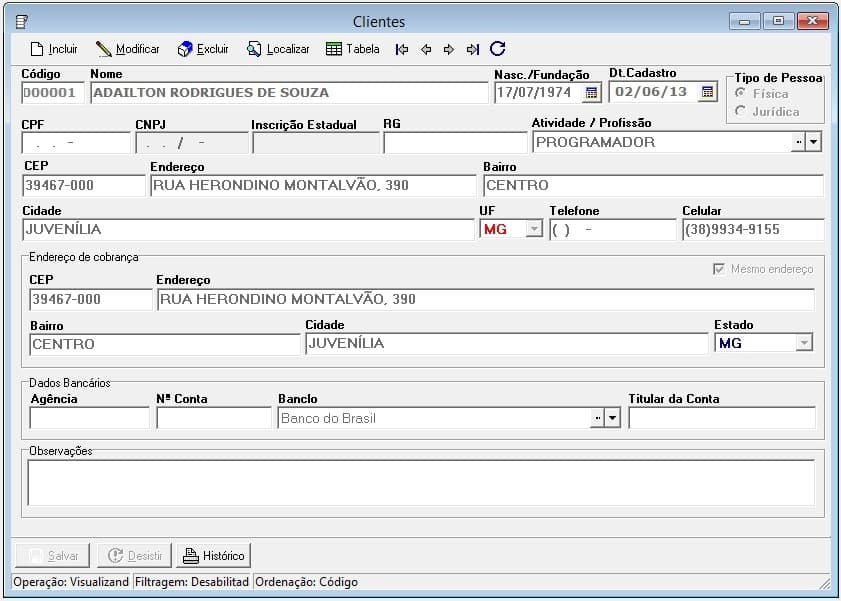
Task: Expand the Atividade / Profissão dropdown arrow
Action: point(814,142)
